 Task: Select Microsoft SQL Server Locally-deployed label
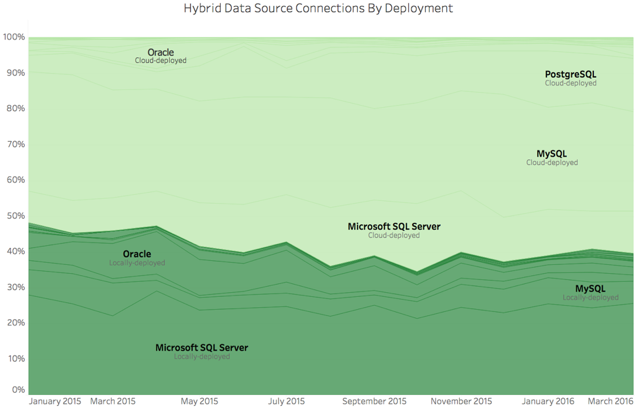coord(202,352)
